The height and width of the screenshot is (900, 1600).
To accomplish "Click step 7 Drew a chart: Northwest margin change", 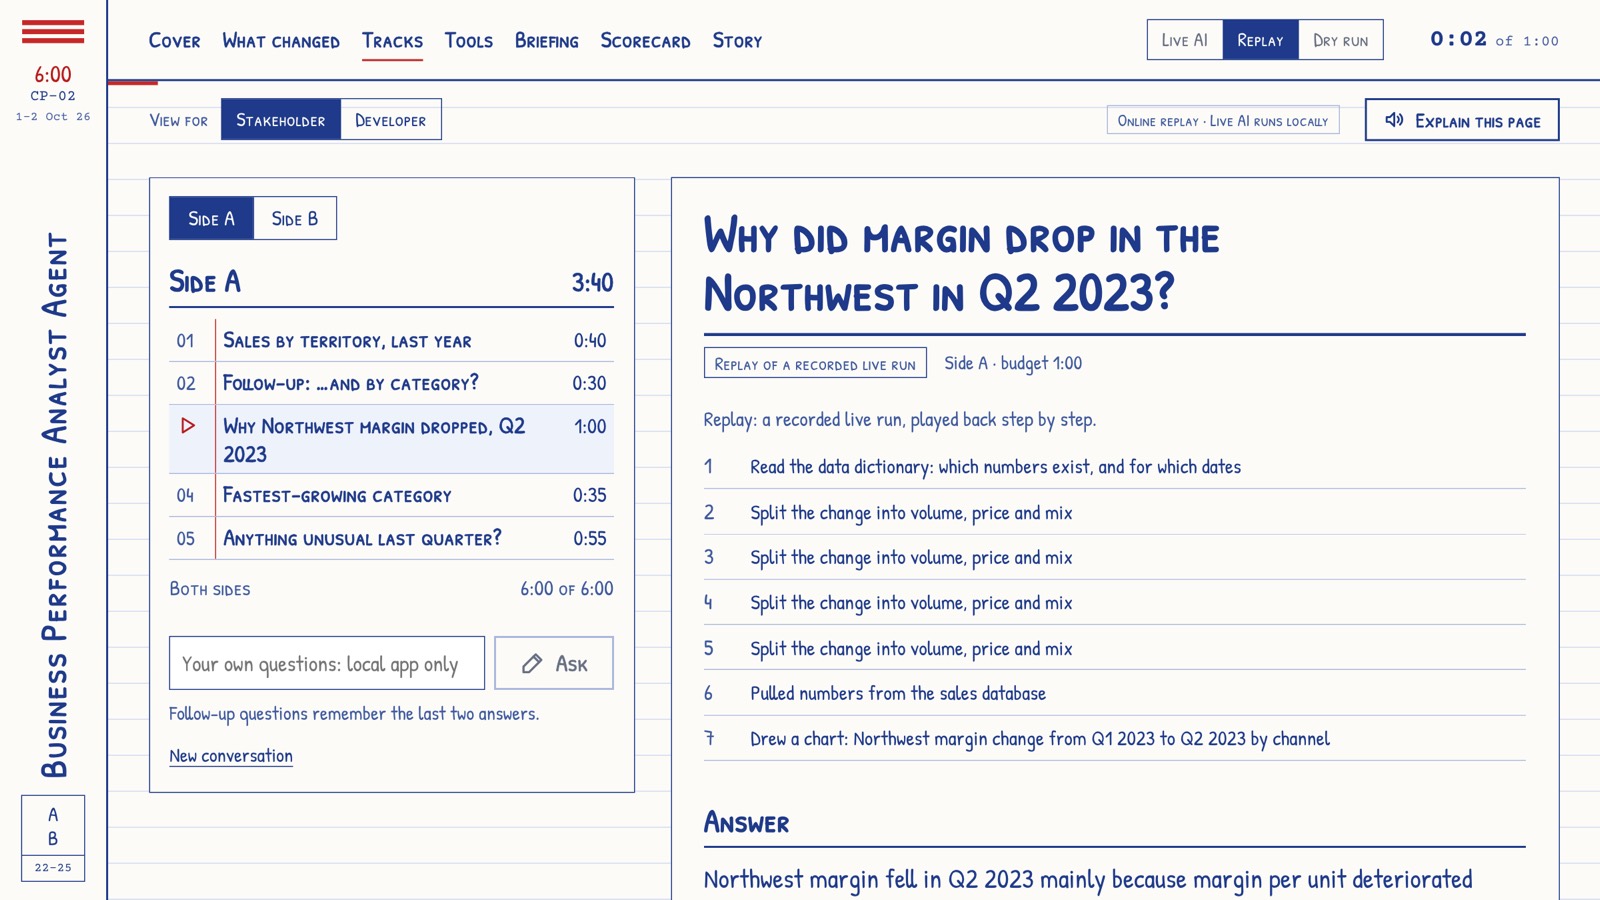I will pyautogui.click(x=1114, y=739).
